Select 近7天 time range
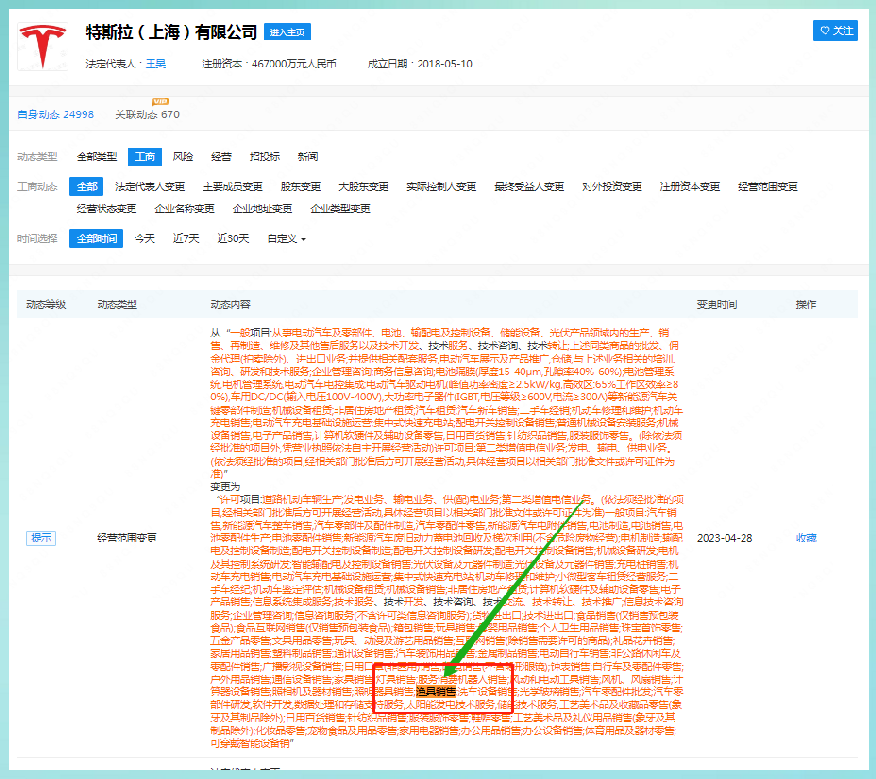This screenshot has height=779, width=876. point(186,239)
